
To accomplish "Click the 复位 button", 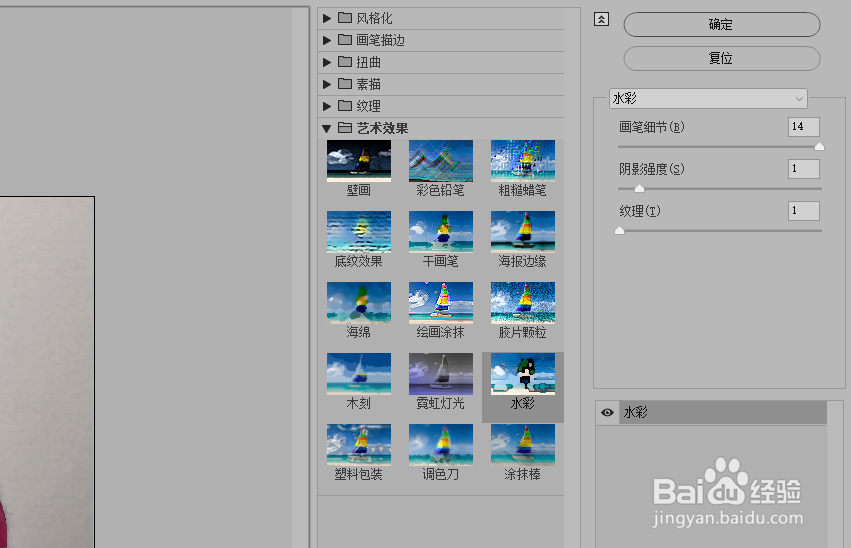I will coord(722,58).
